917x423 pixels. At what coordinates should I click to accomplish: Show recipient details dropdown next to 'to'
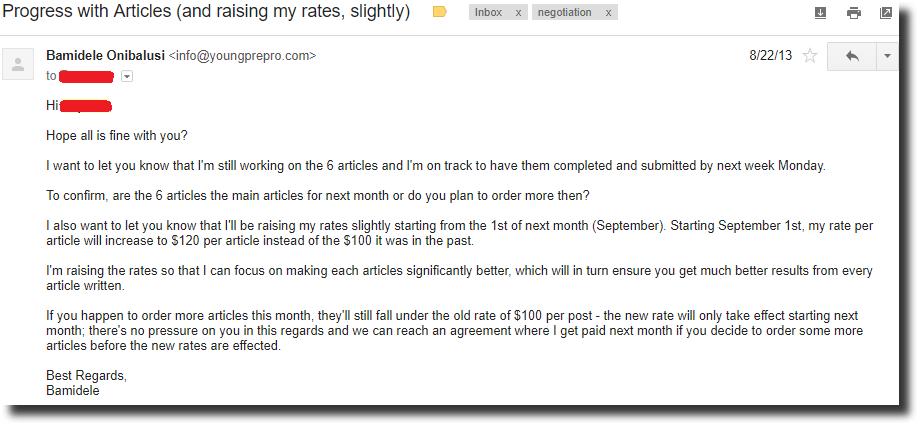coord(127,76)
